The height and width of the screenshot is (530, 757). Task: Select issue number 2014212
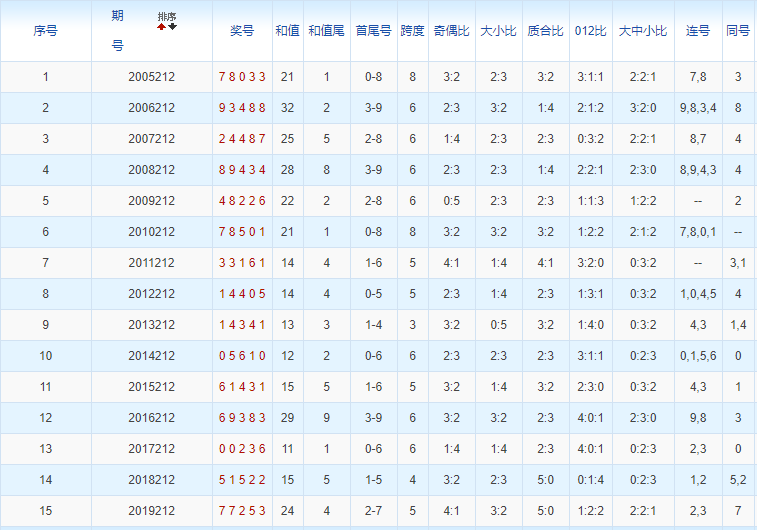[151, 356]
